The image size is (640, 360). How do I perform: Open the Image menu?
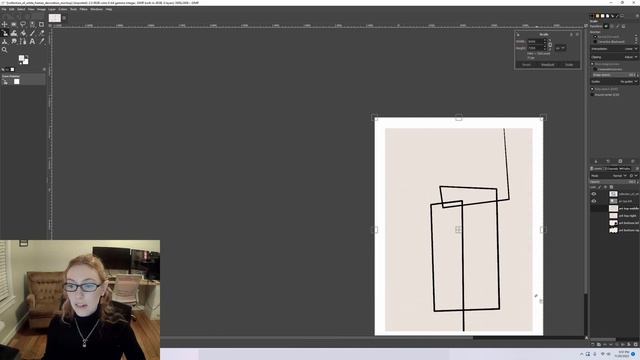[41, 9]
